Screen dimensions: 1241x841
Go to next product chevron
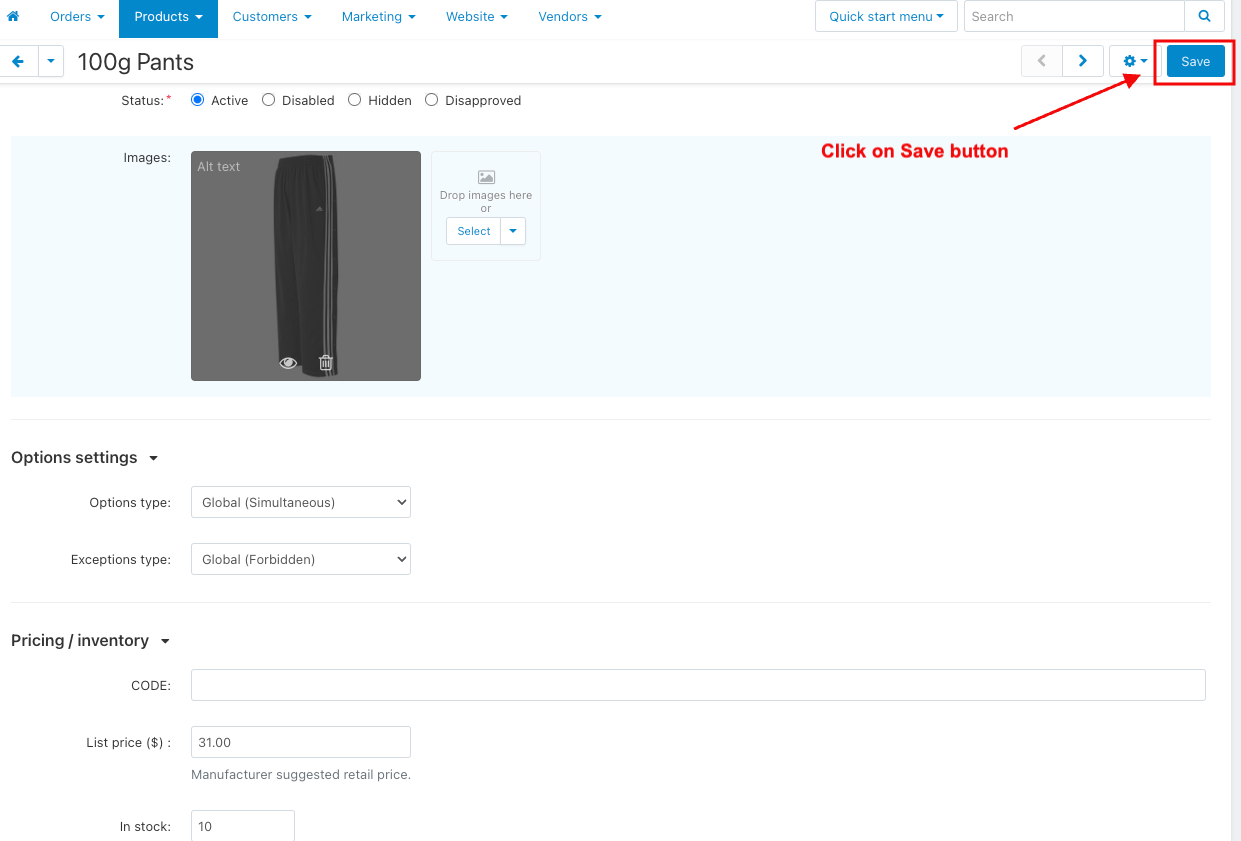tap(1083, 61)
